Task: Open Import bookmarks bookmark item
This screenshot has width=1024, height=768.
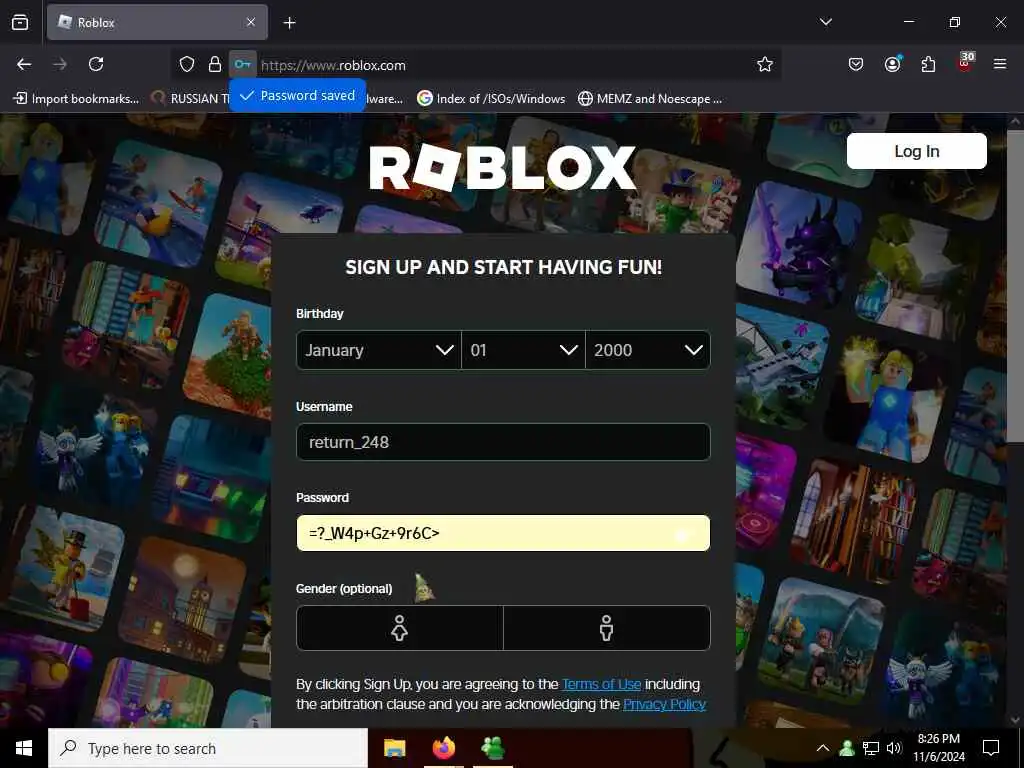Action: [76, 99]
